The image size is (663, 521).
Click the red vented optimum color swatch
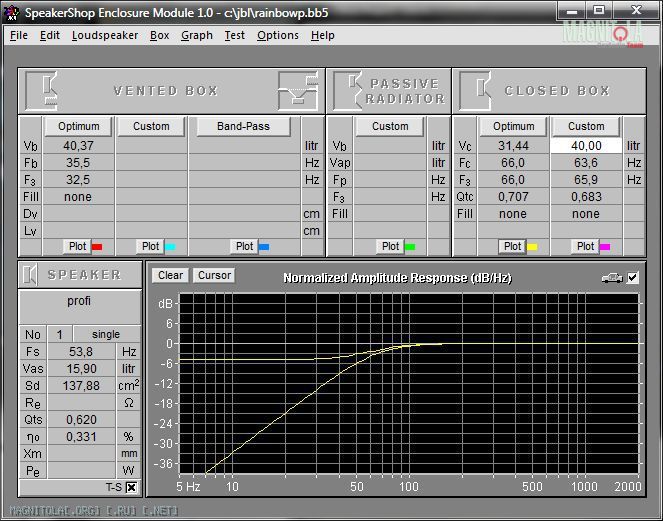pos(97,247)
